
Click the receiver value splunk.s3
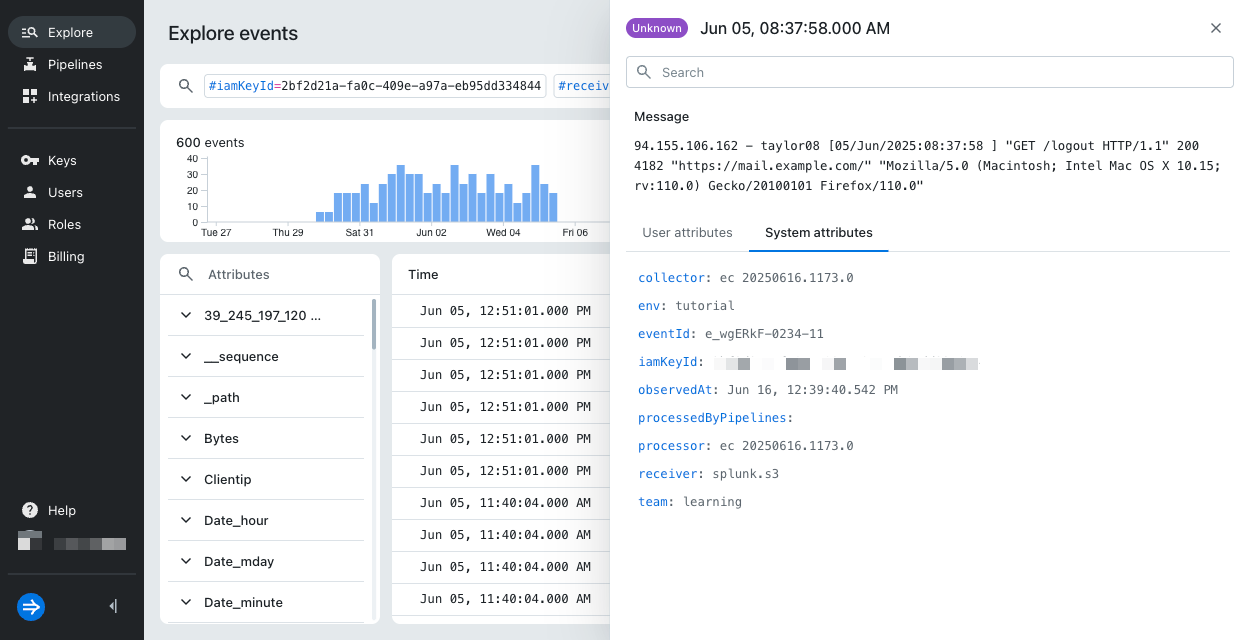tap(745, 473)
